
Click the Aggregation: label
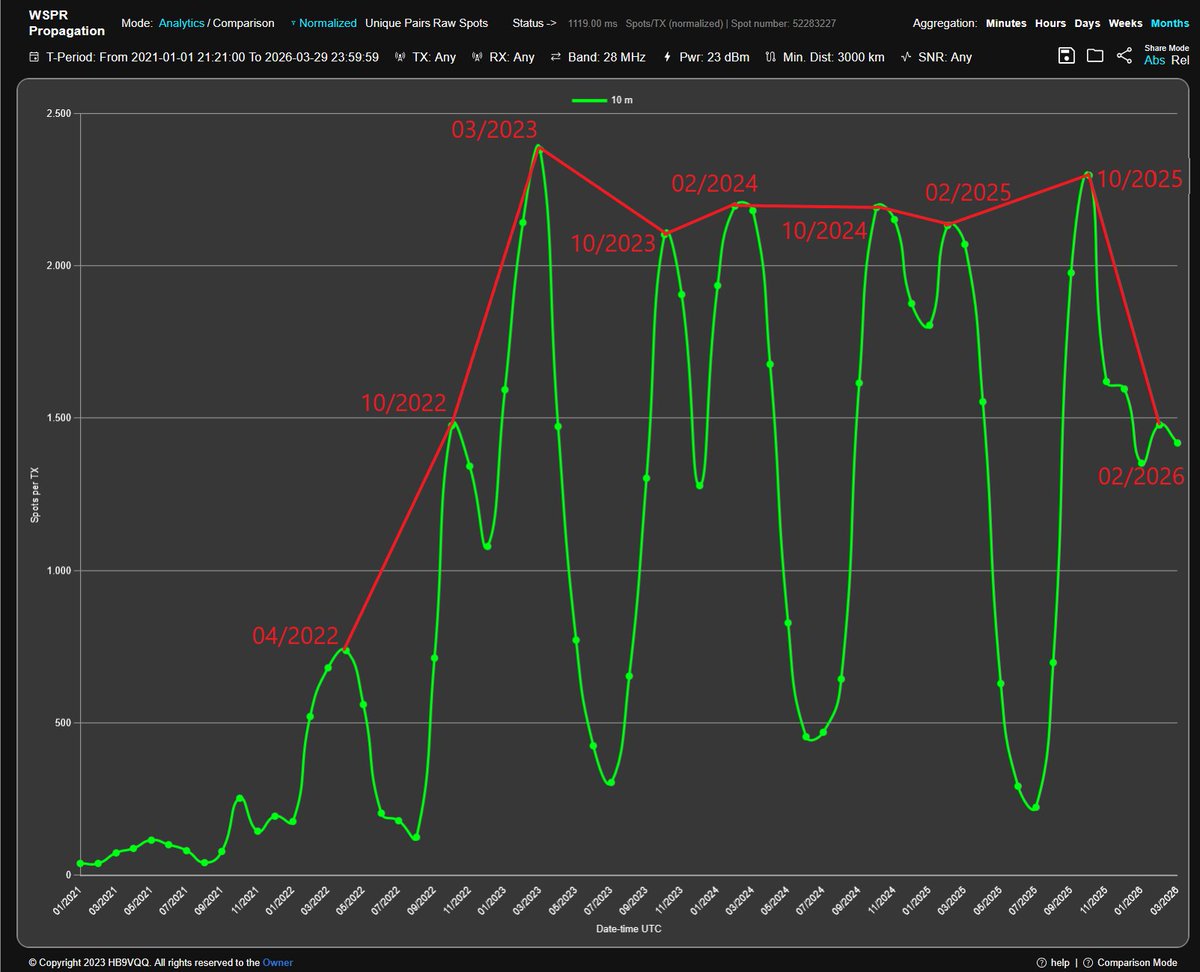[x=946, y=22]
